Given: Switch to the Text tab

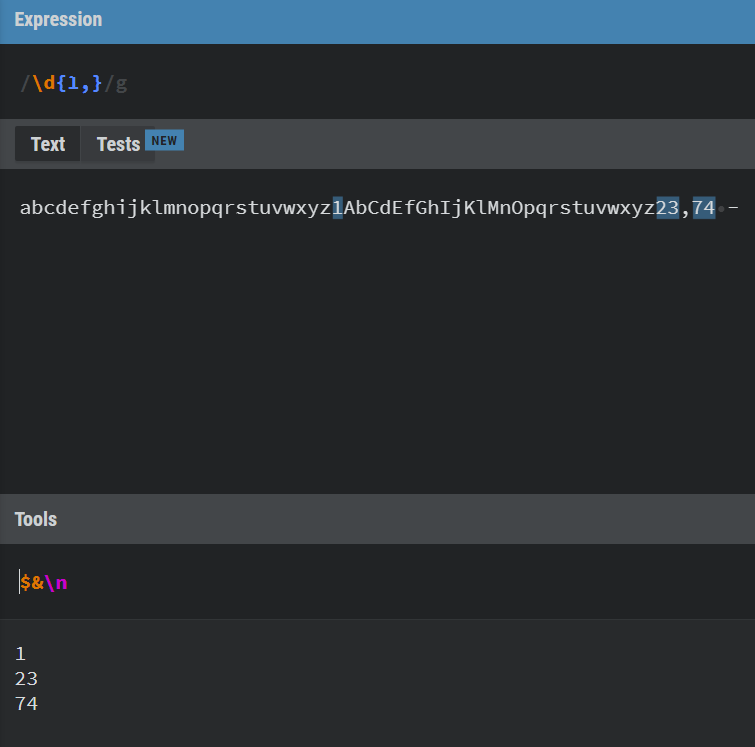Looking at the screenshot, I should tap(47, 144).
